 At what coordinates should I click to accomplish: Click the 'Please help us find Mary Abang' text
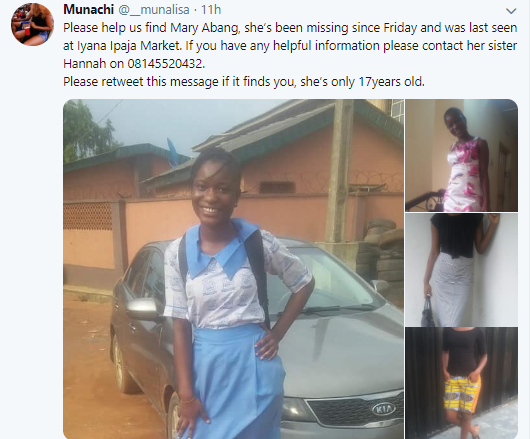(151, 28)
